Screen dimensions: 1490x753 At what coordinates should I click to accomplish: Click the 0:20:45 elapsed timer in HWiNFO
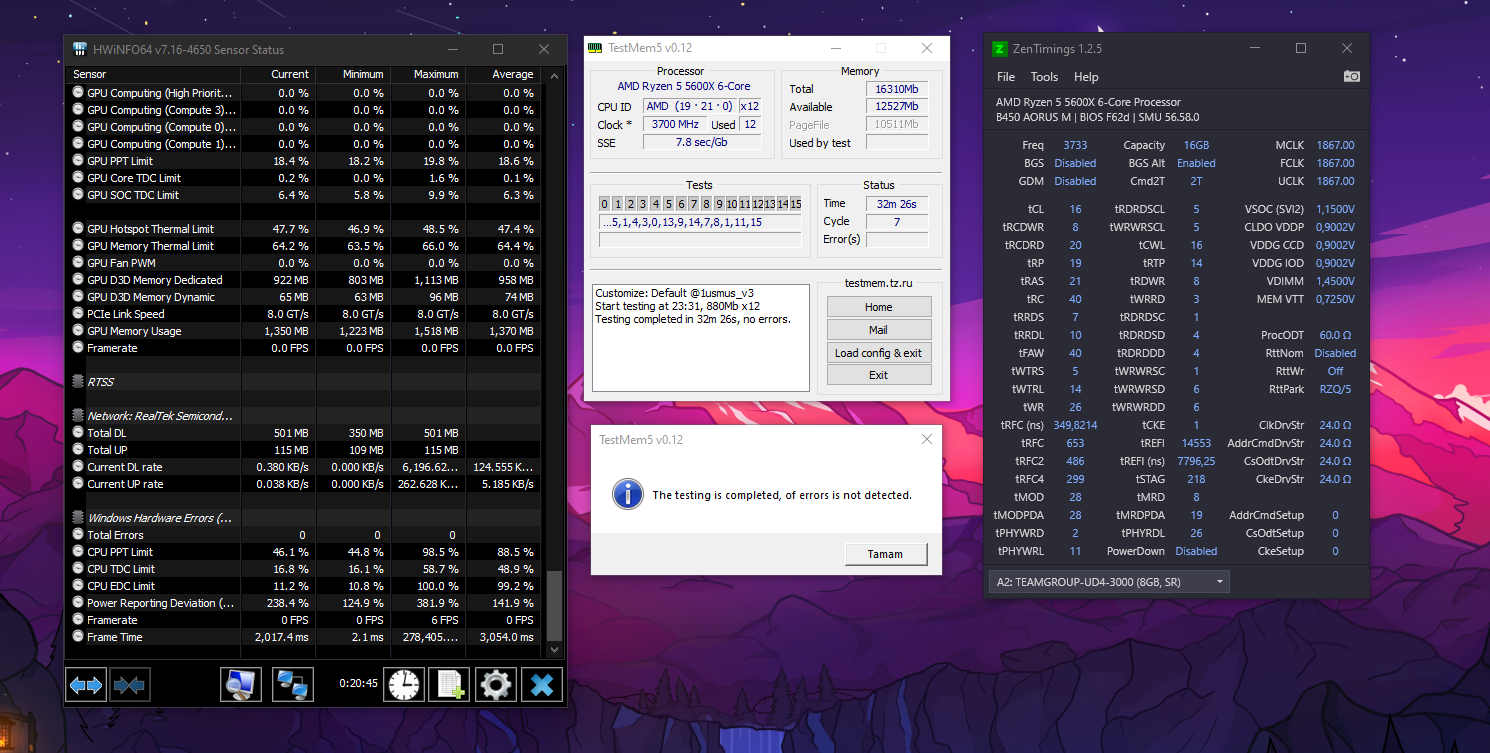[x=358, y=684]
